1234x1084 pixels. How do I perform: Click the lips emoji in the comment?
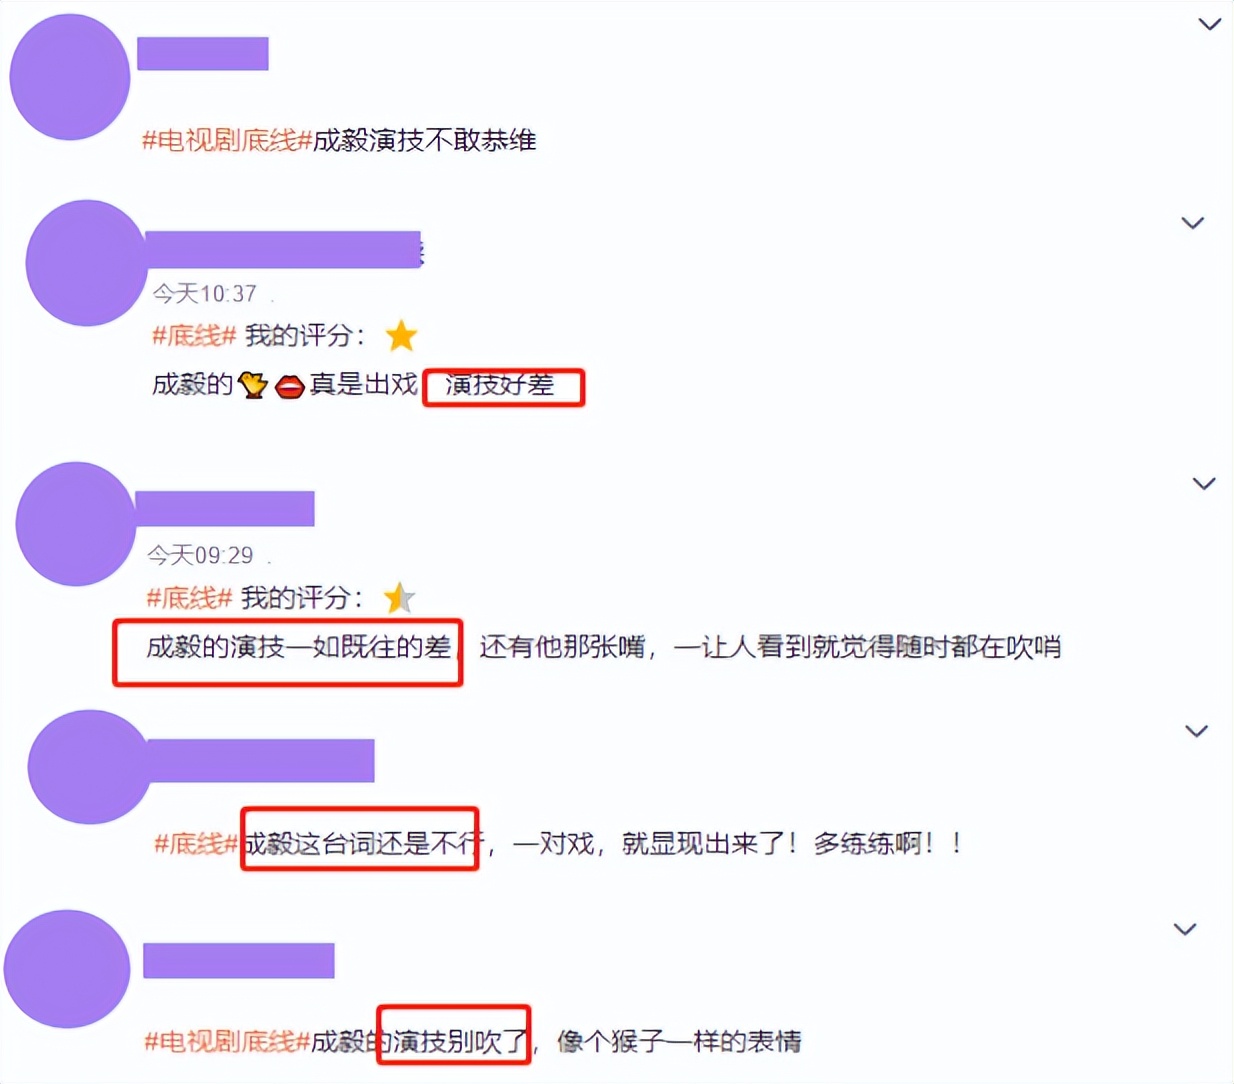coord(290,386)
